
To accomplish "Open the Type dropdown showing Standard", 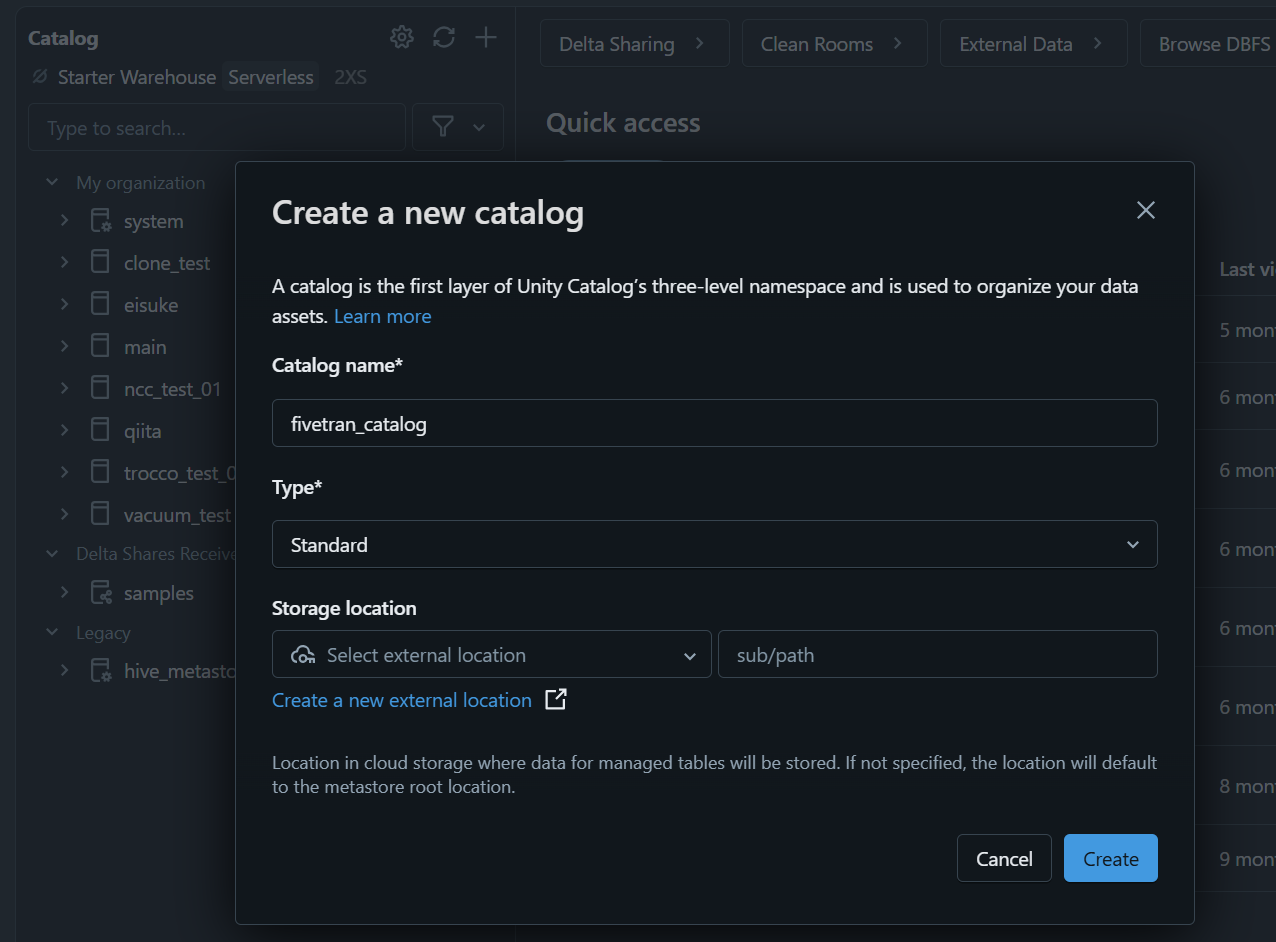I will (714, 544).
